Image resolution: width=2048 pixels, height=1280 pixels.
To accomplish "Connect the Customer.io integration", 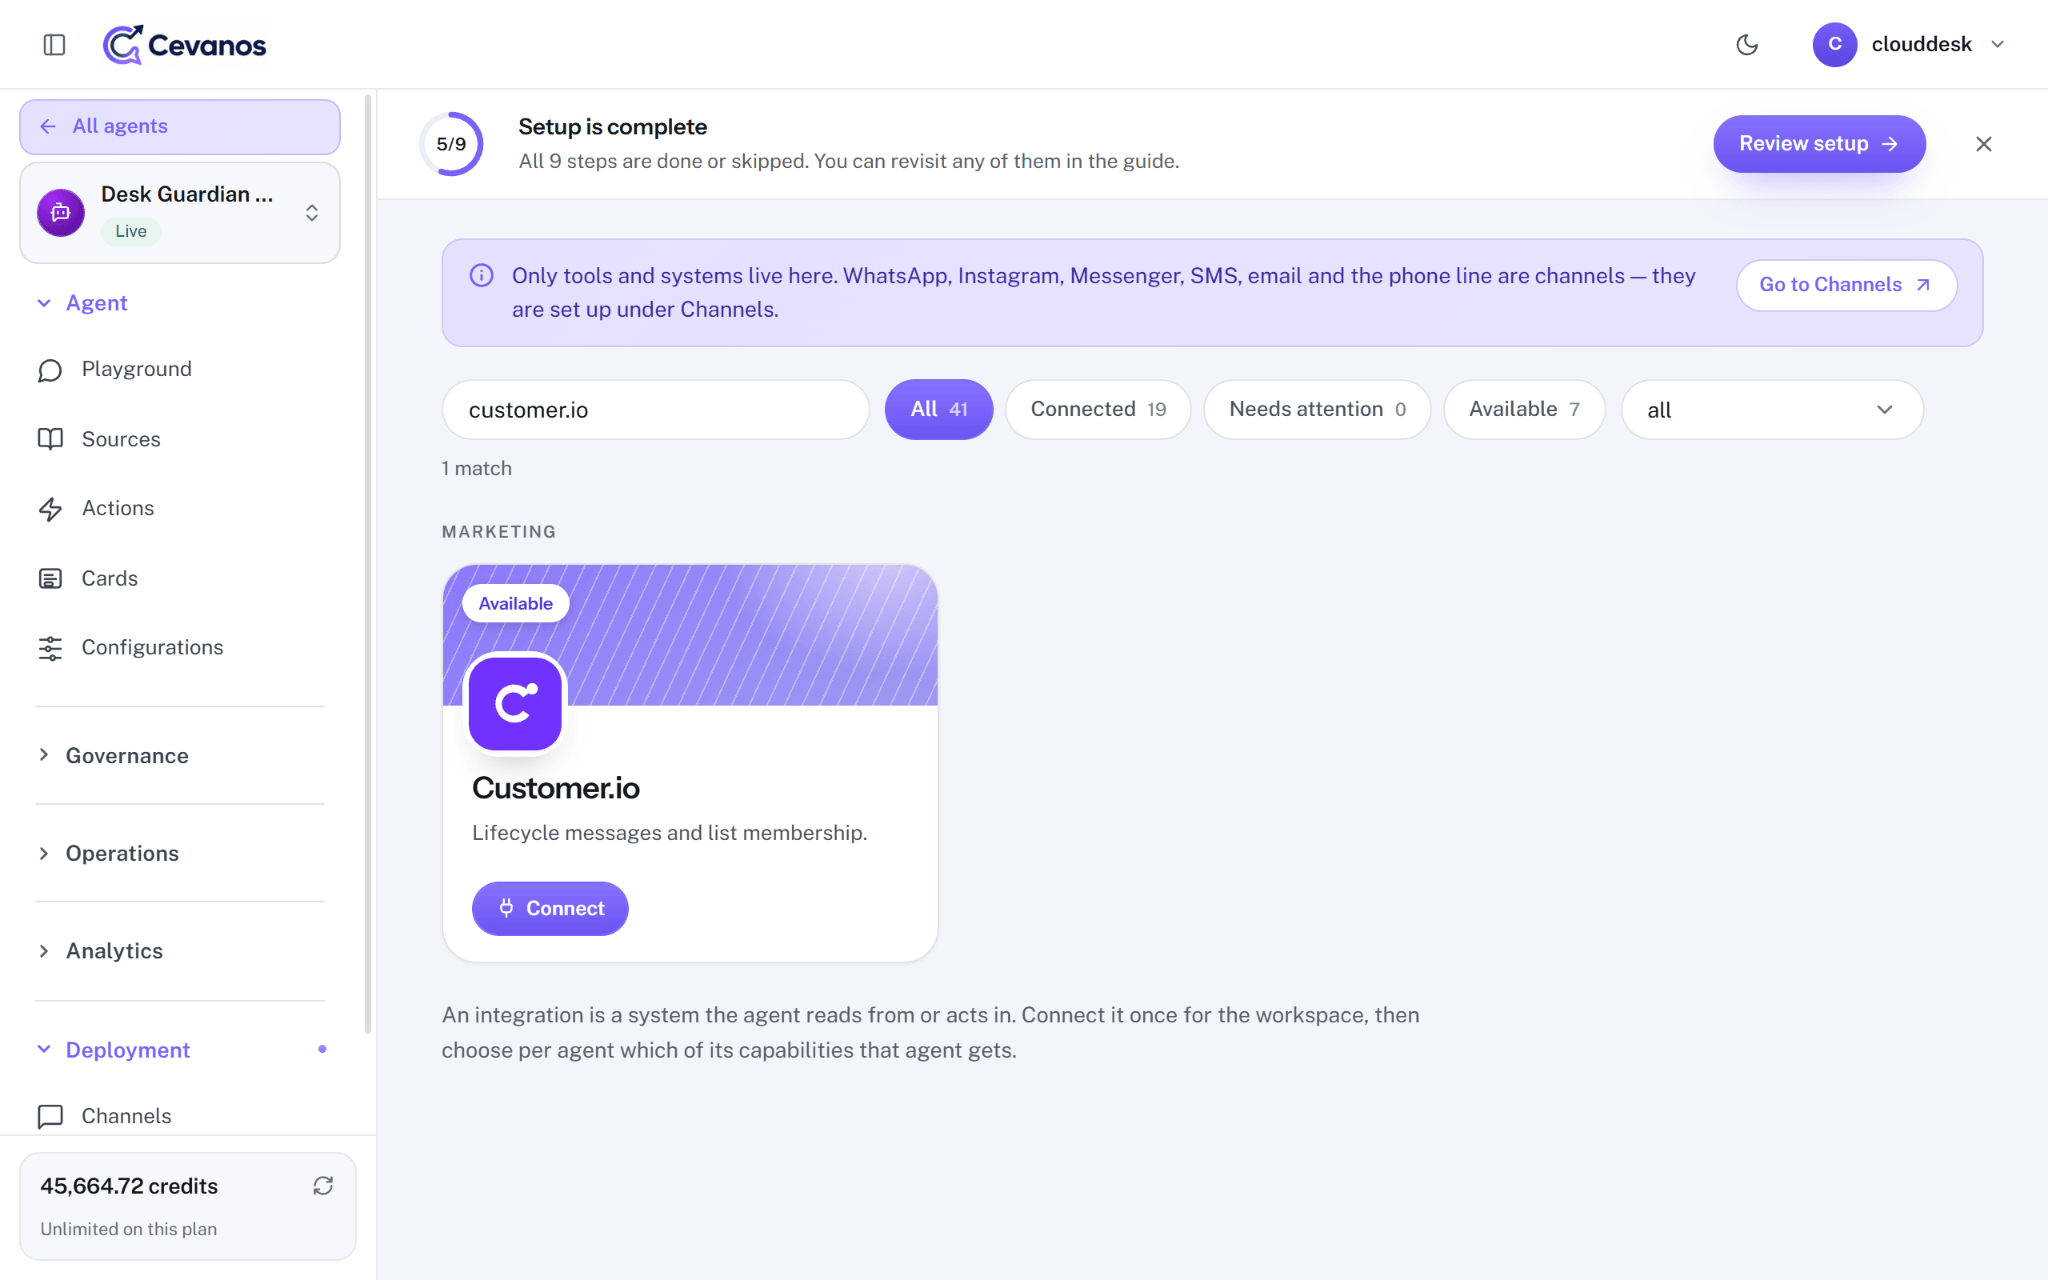I will 550,908.
